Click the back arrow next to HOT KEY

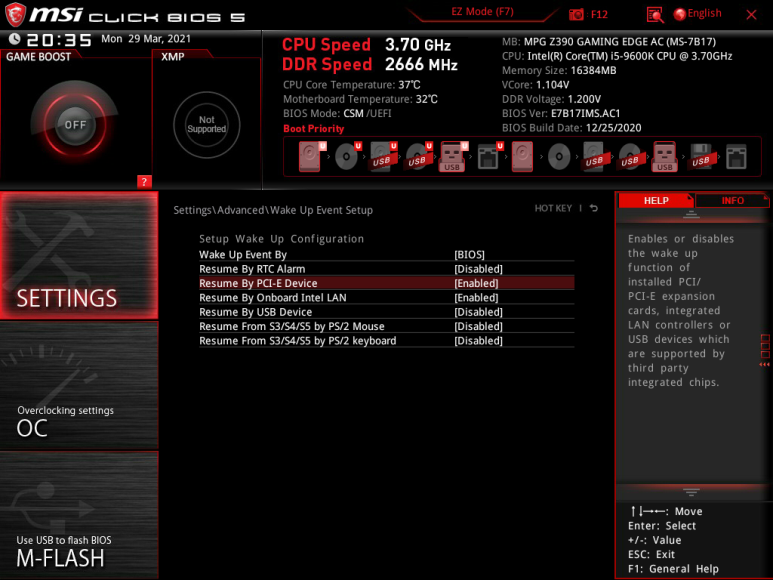[594, 208]
